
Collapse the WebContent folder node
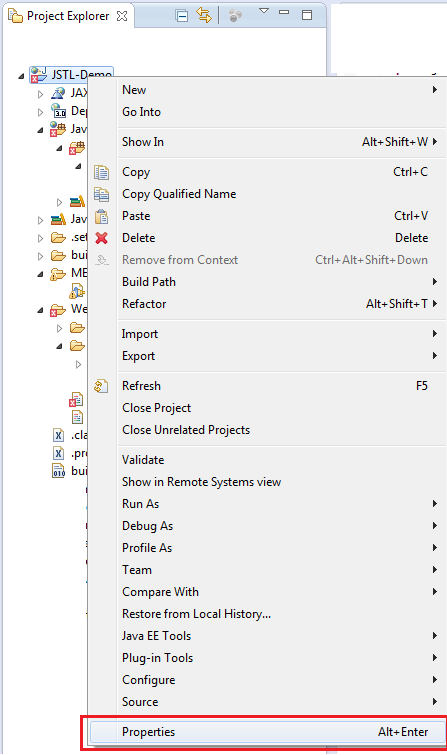[40, 310]
